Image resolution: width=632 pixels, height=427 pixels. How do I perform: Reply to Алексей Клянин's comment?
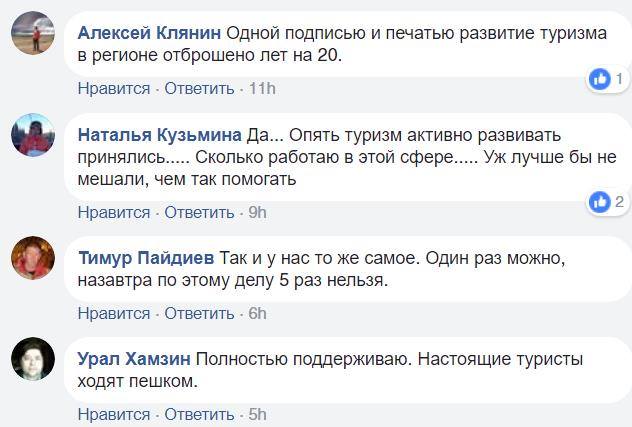tap(198, 88)
